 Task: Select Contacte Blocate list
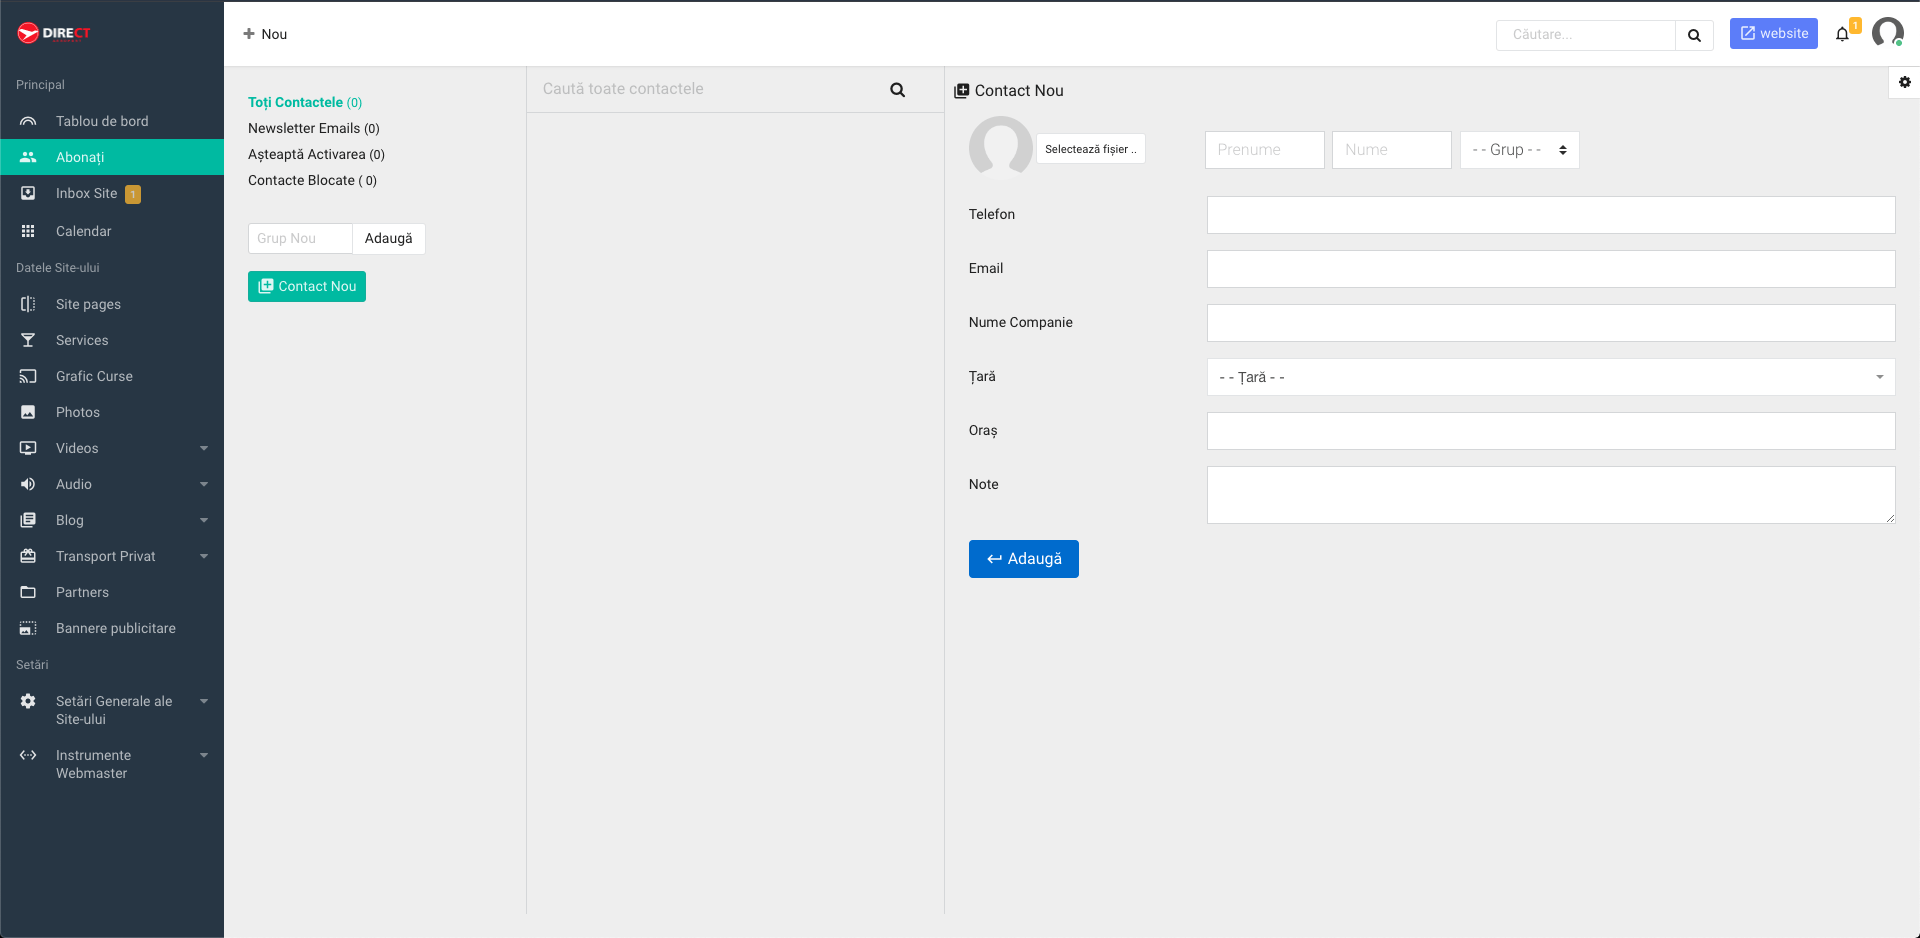312,180
